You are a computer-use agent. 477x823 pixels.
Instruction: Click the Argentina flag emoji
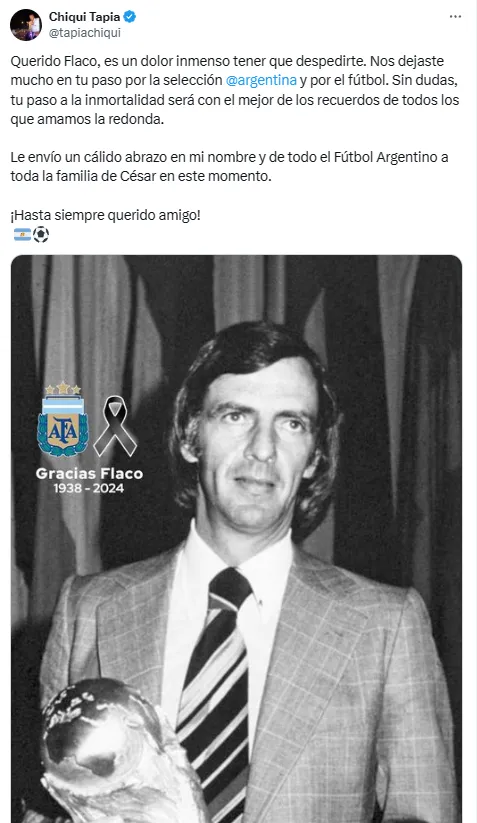(22, 235)
